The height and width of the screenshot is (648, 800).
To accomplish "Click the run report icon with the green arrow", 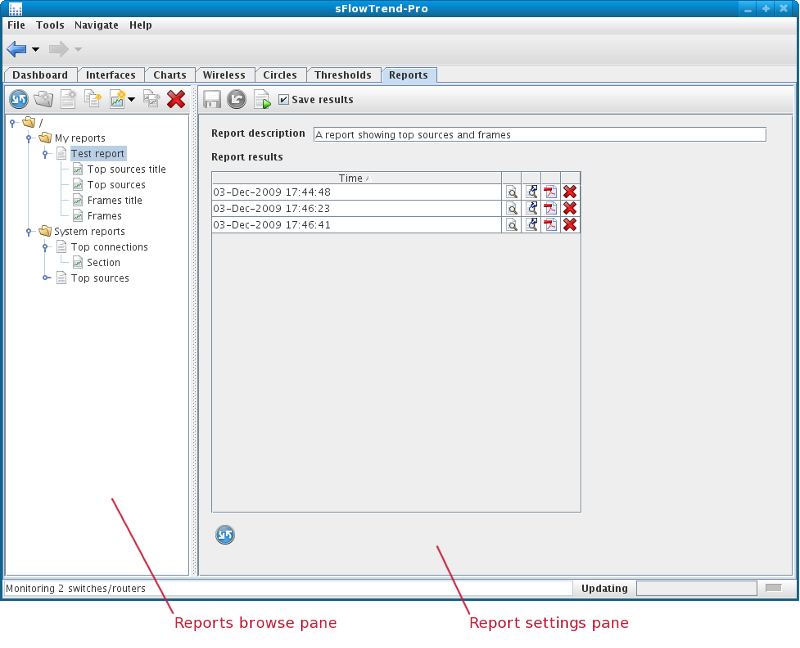I will (x=261, y=99).
